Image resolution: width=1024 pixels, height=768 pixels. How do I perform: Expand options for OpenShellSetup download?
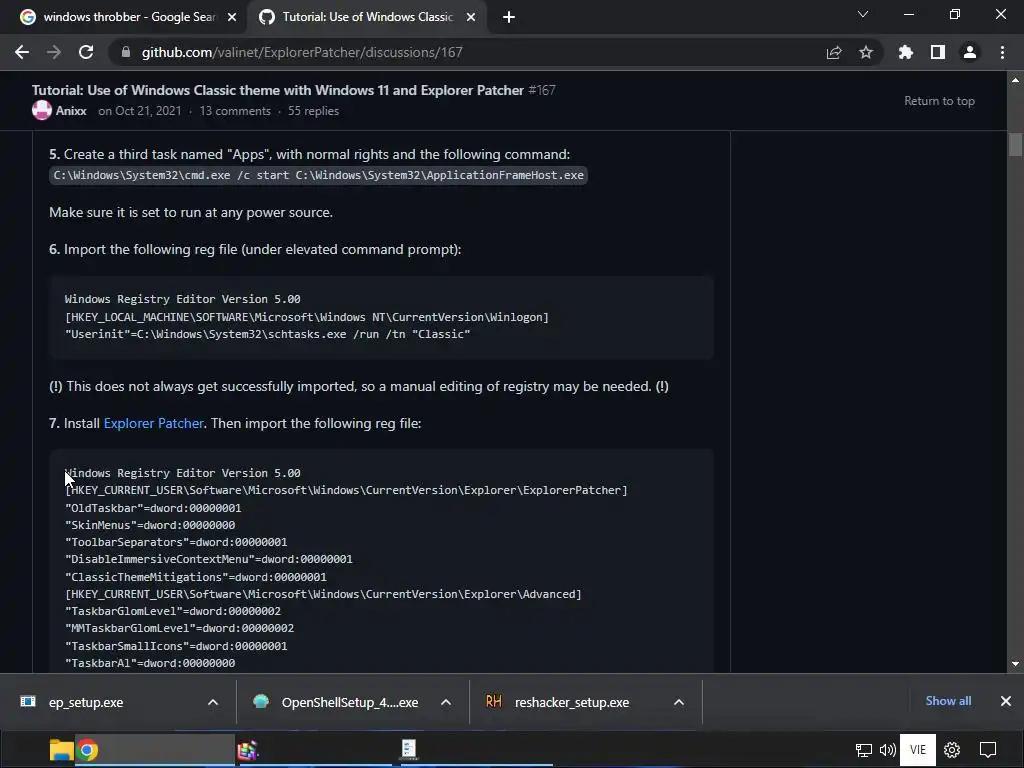click(446, 702)
